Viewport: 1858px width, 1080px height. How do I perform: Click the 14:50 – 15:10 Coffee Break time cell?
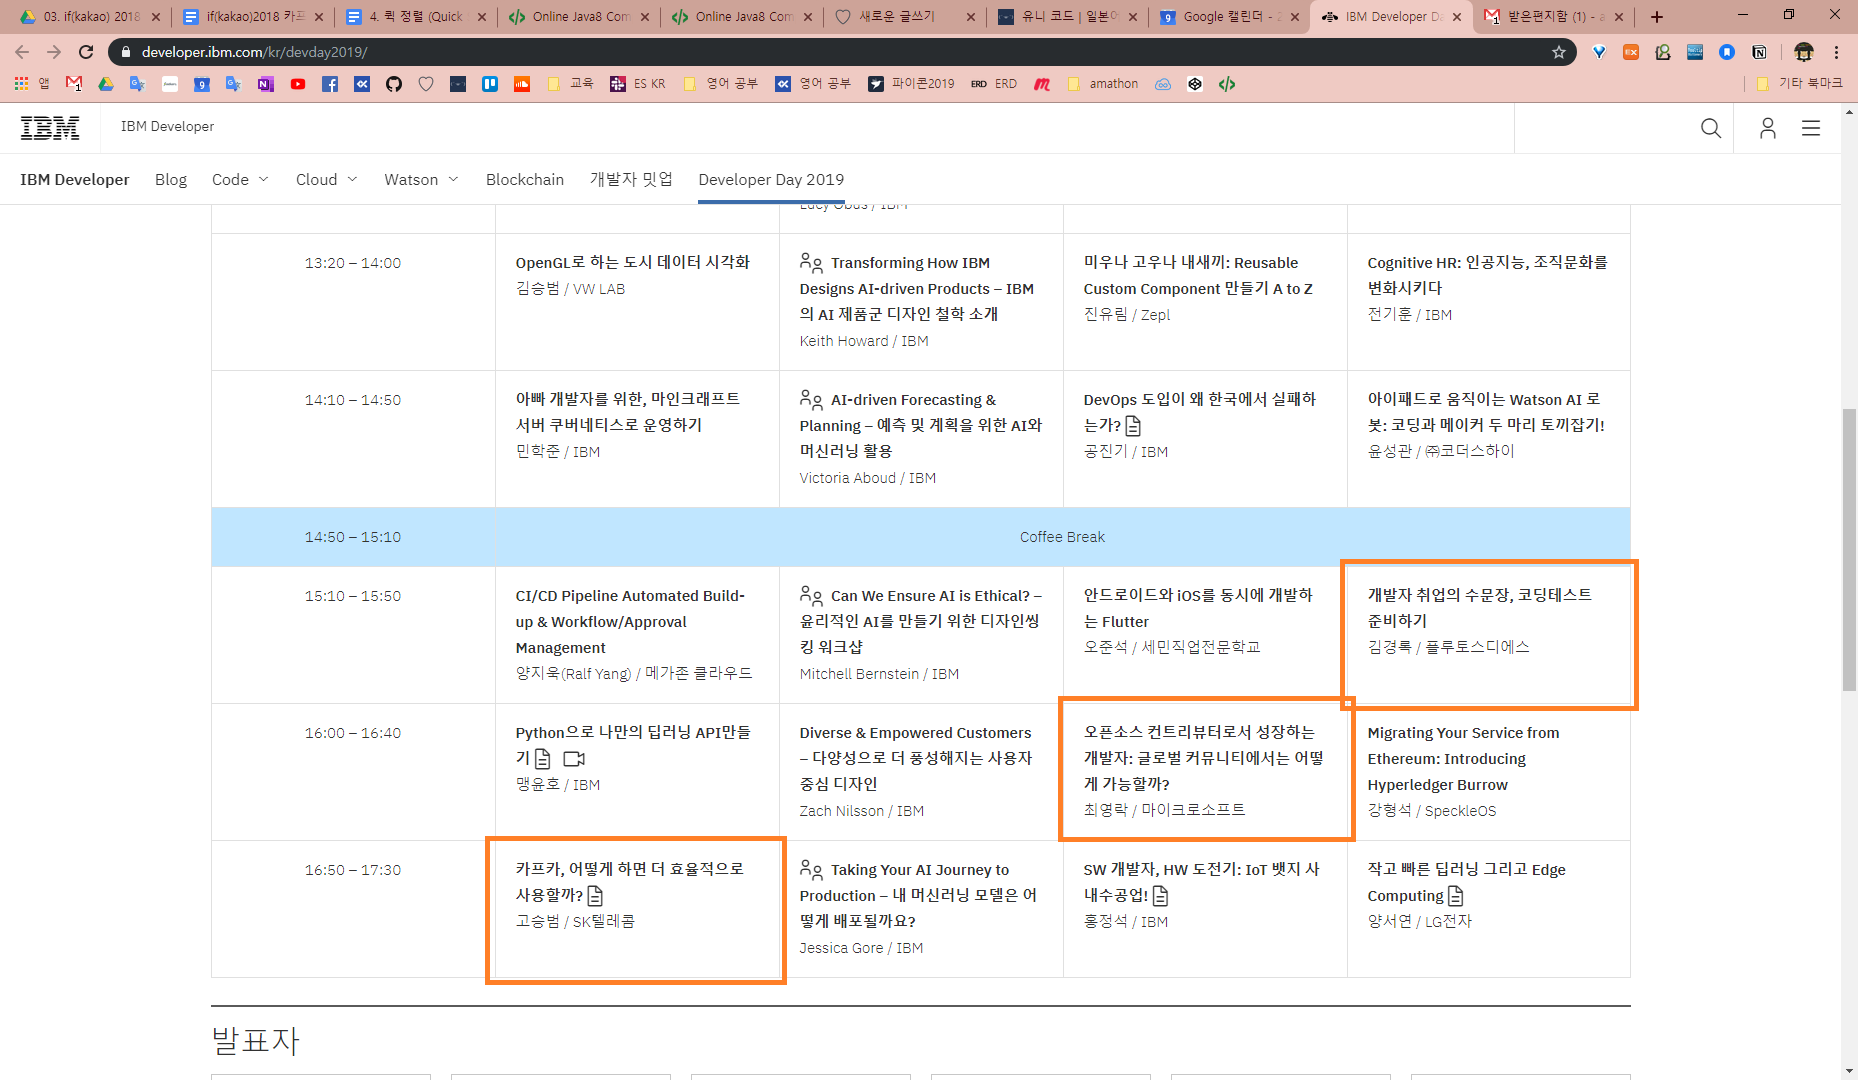click(x=353, y=537)
